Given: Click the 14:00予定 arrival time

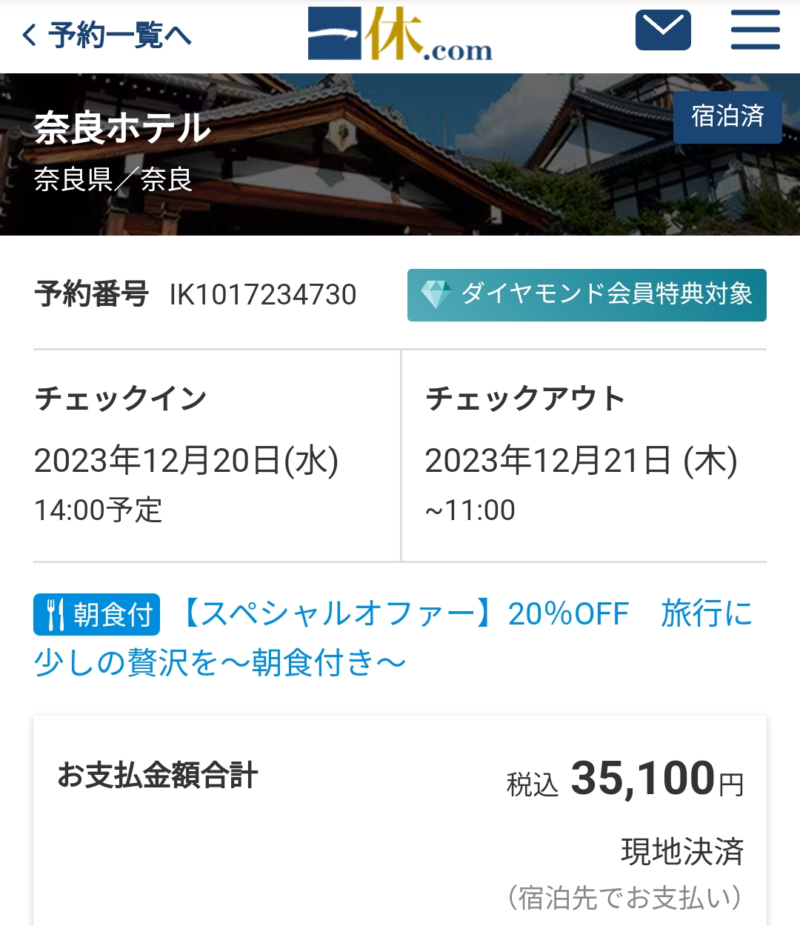Looking at the screenshot, I should [98, 510].
